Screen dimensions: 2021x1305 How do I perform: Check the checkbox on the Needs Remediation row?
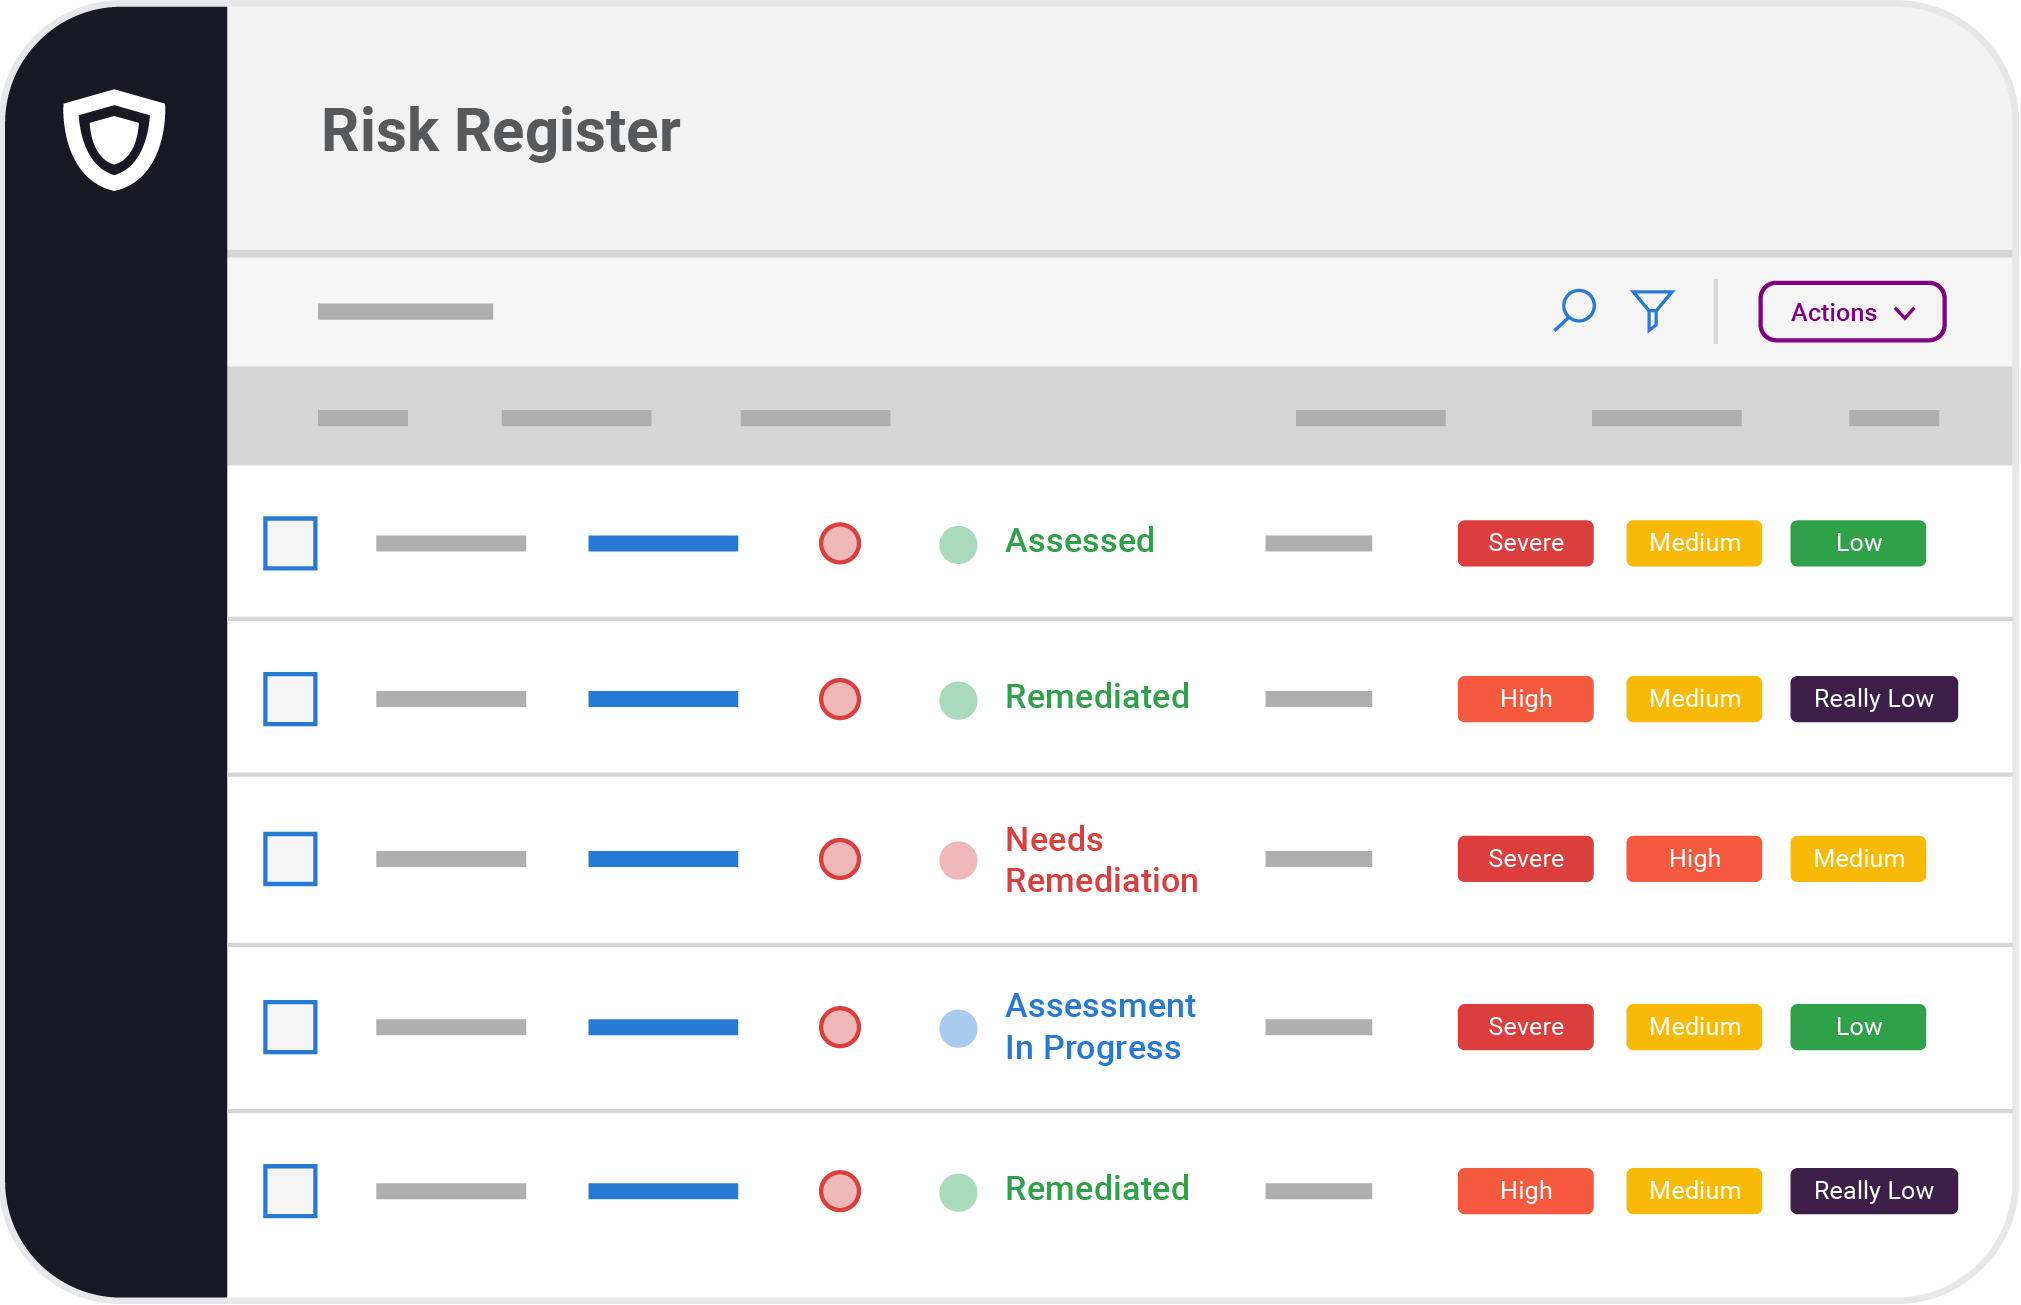pyautogui.click(x=289, y=859)
